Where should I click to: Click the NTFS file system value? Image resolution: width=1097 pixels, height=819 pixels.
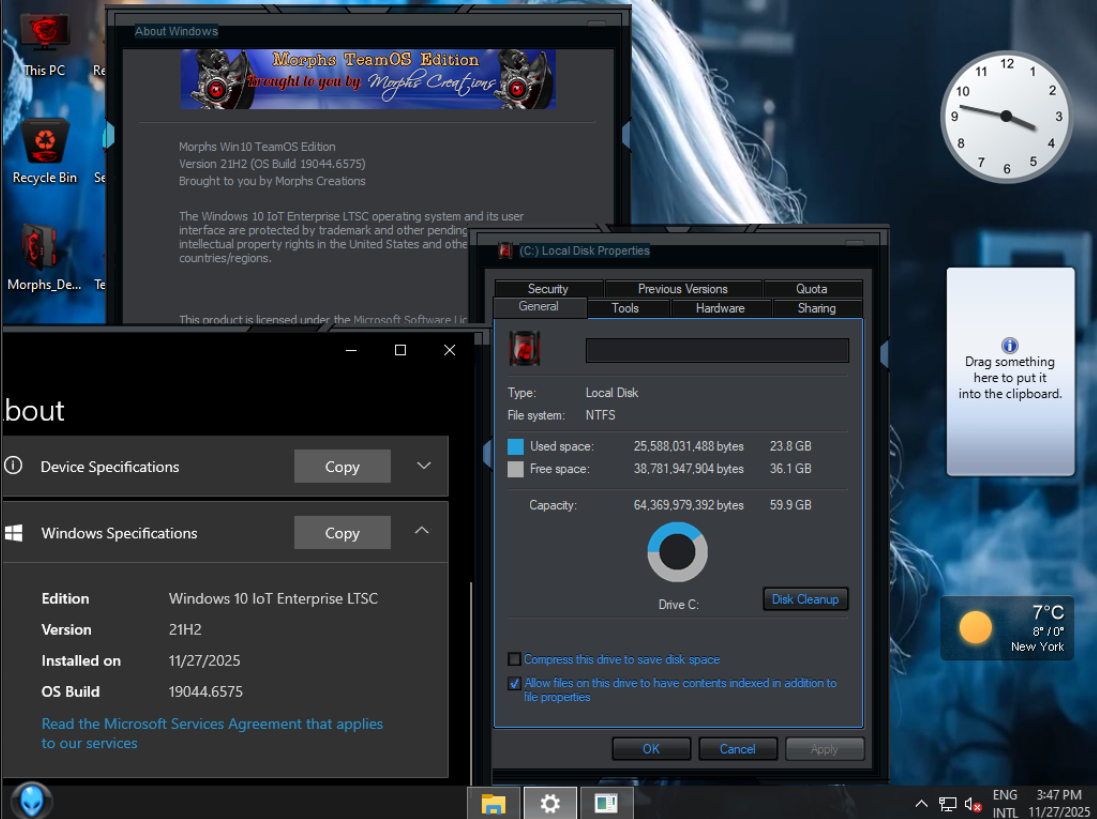click(x=600, y=415)
